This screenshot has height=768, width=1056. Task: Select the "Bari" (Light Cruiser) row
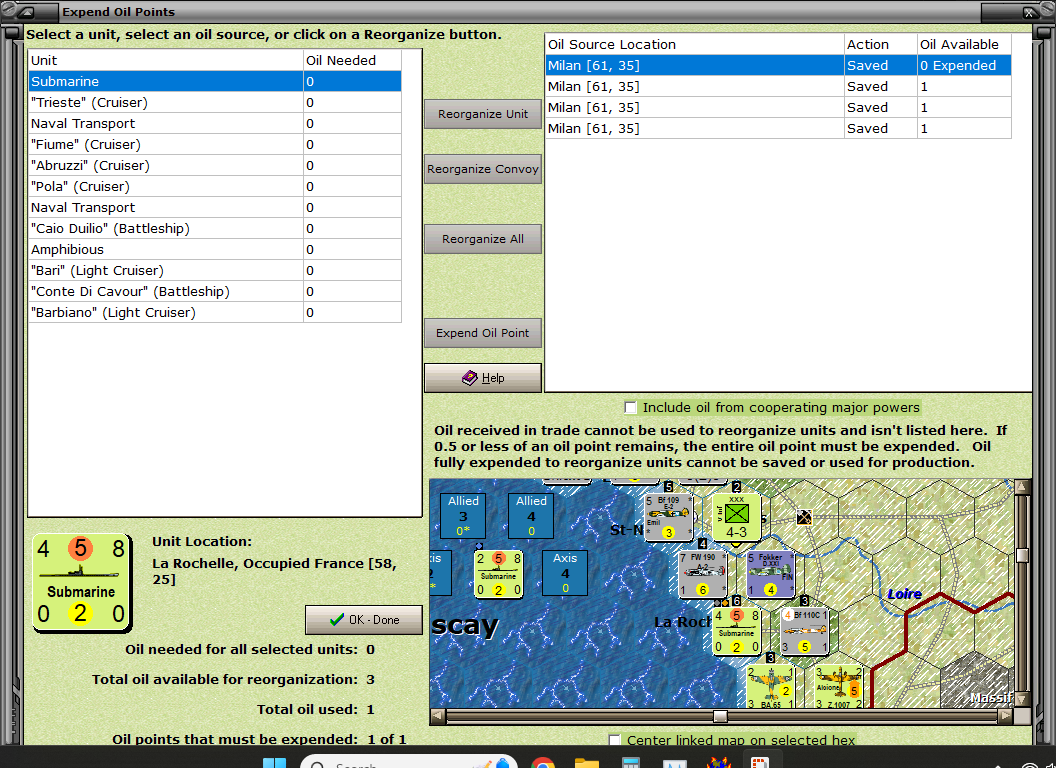click(x=215, y=270)
